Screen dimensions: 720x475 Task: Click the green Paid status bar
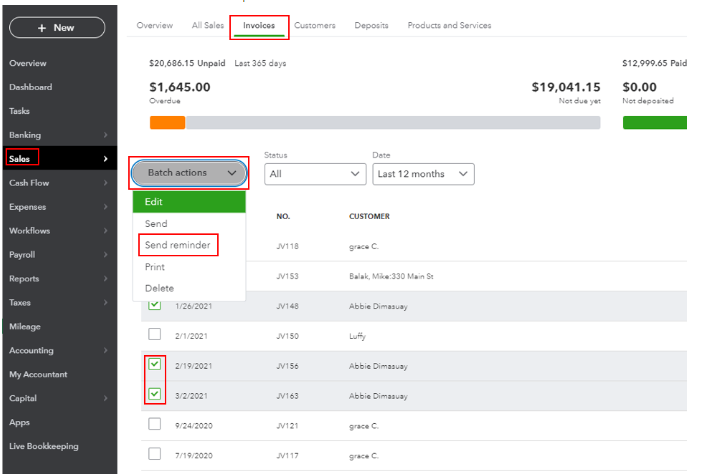[655, 123]
